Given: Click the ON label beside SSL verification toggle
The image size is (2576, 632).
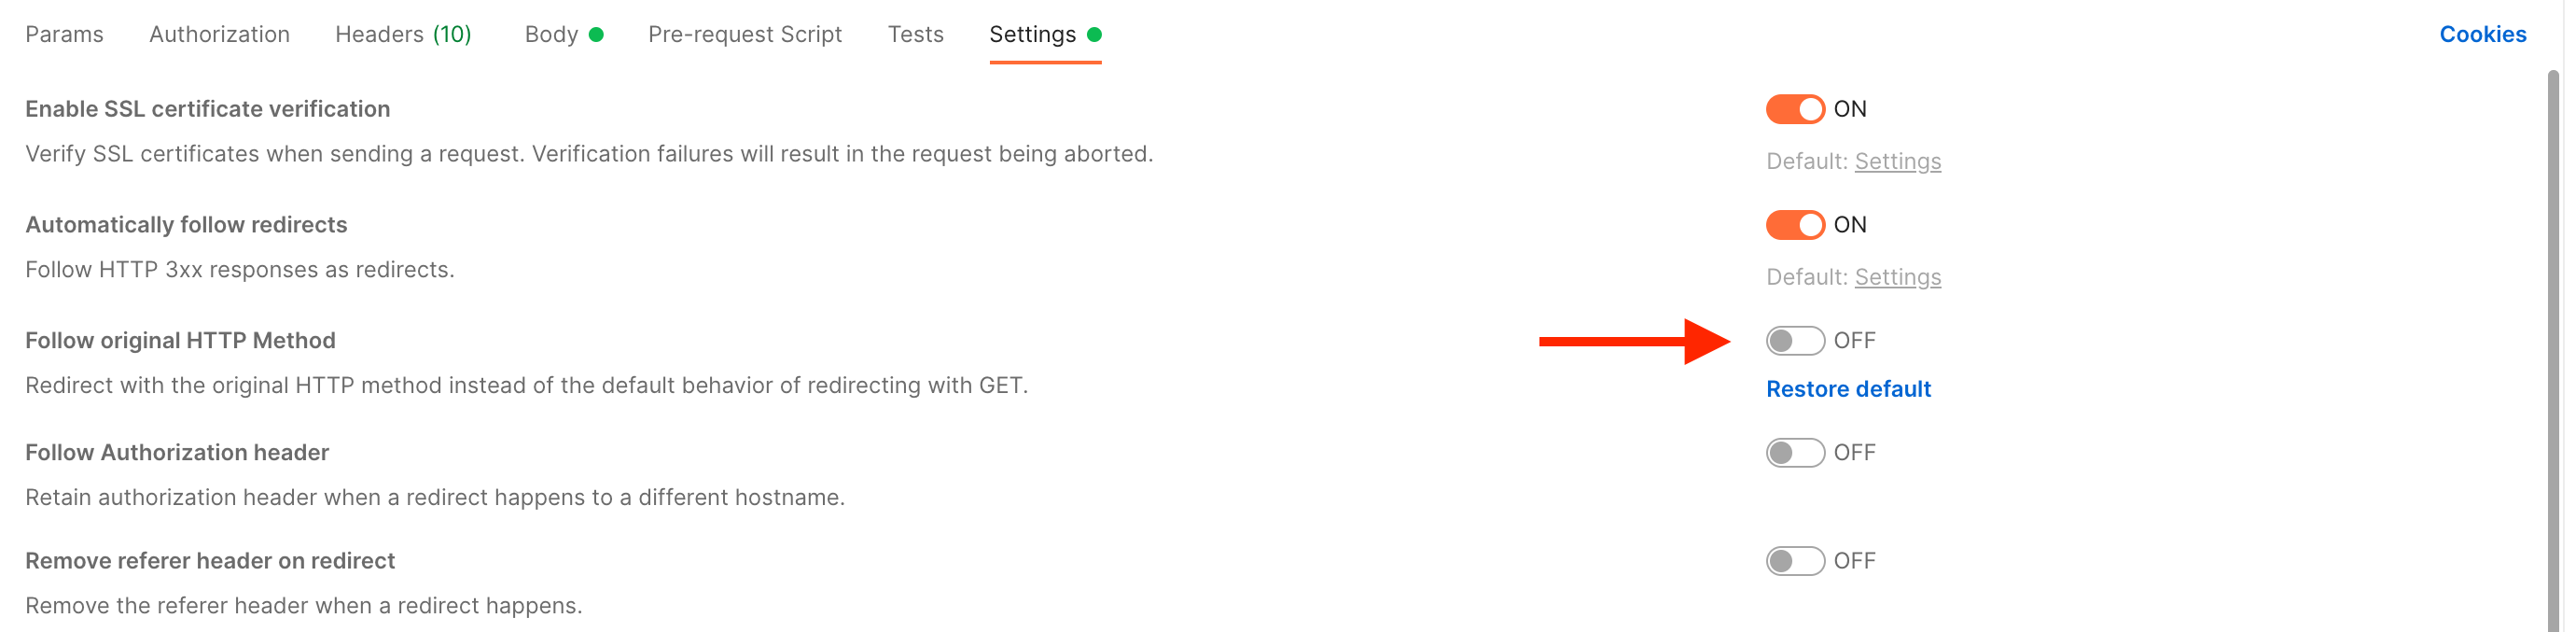Looking at the screenshot, I should [1850, 109].
